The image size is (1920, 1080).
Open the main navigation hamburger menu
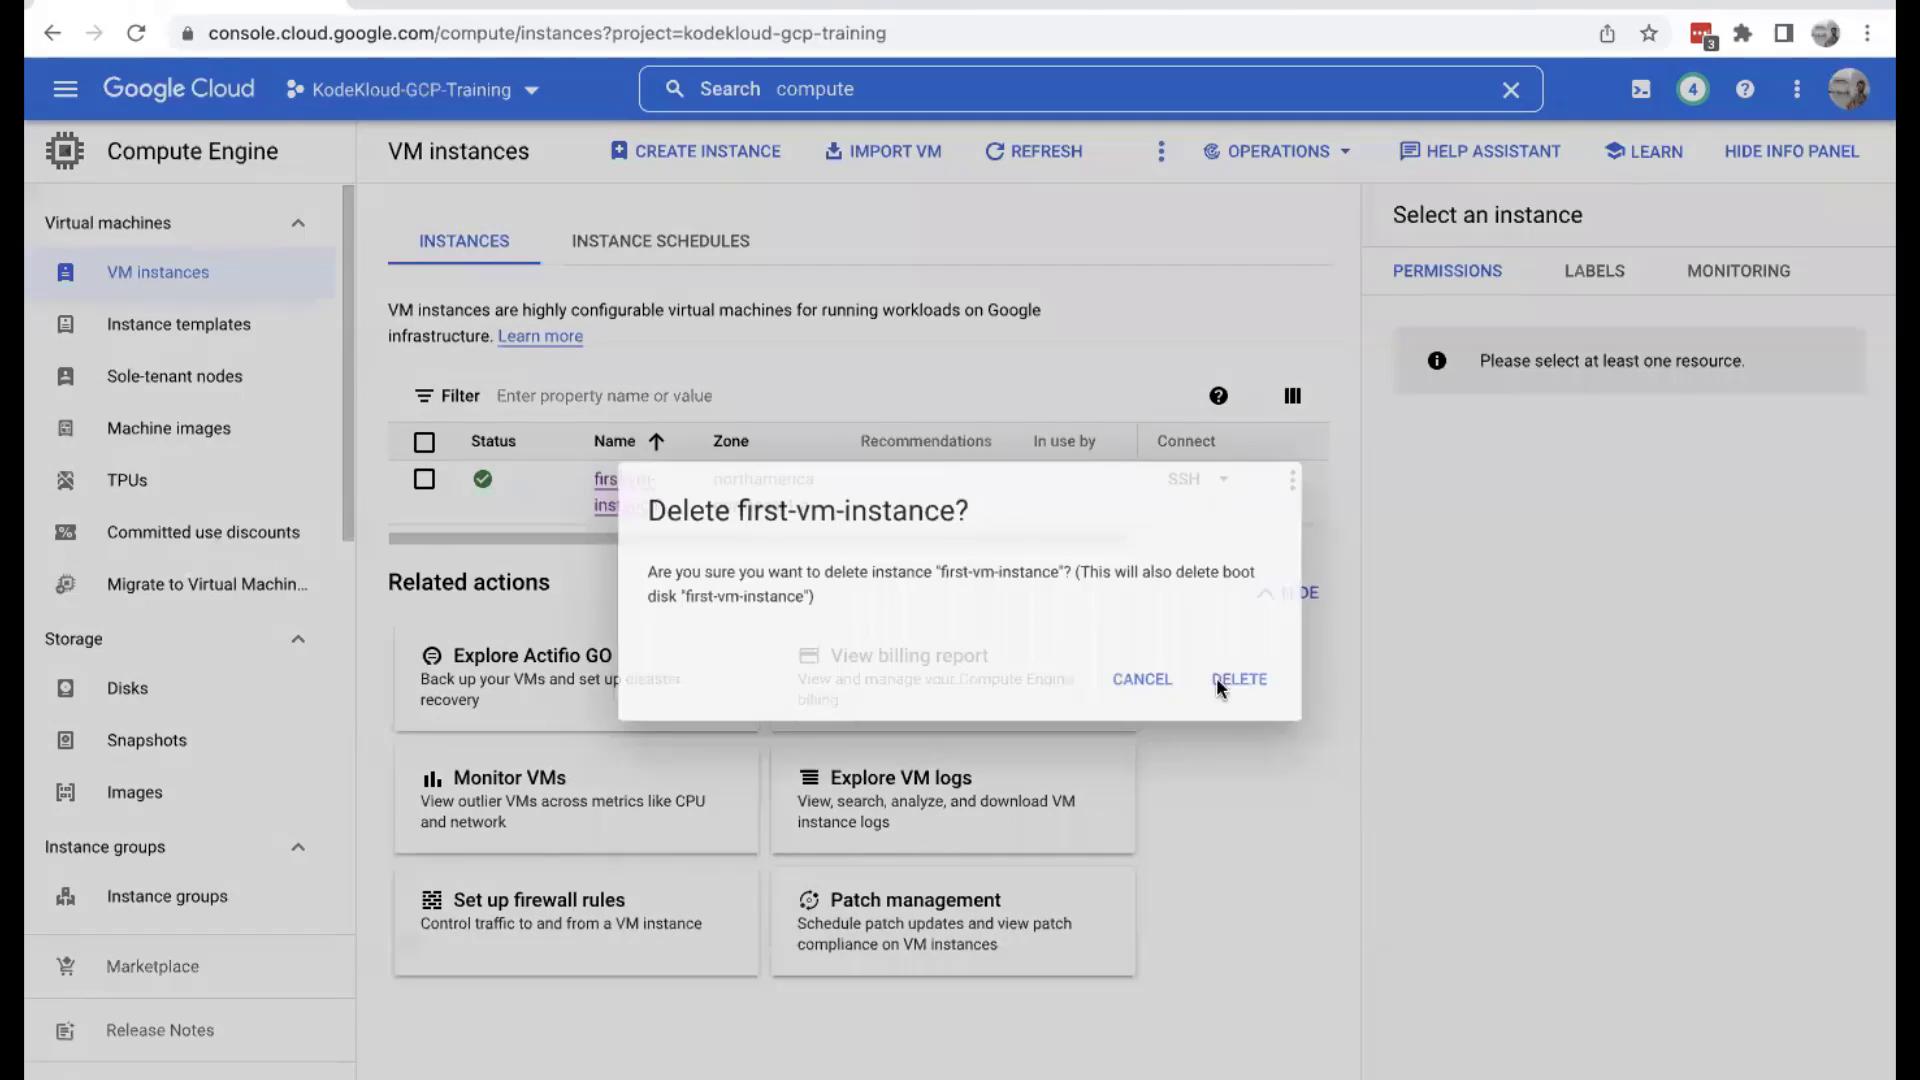click(65, 89)
